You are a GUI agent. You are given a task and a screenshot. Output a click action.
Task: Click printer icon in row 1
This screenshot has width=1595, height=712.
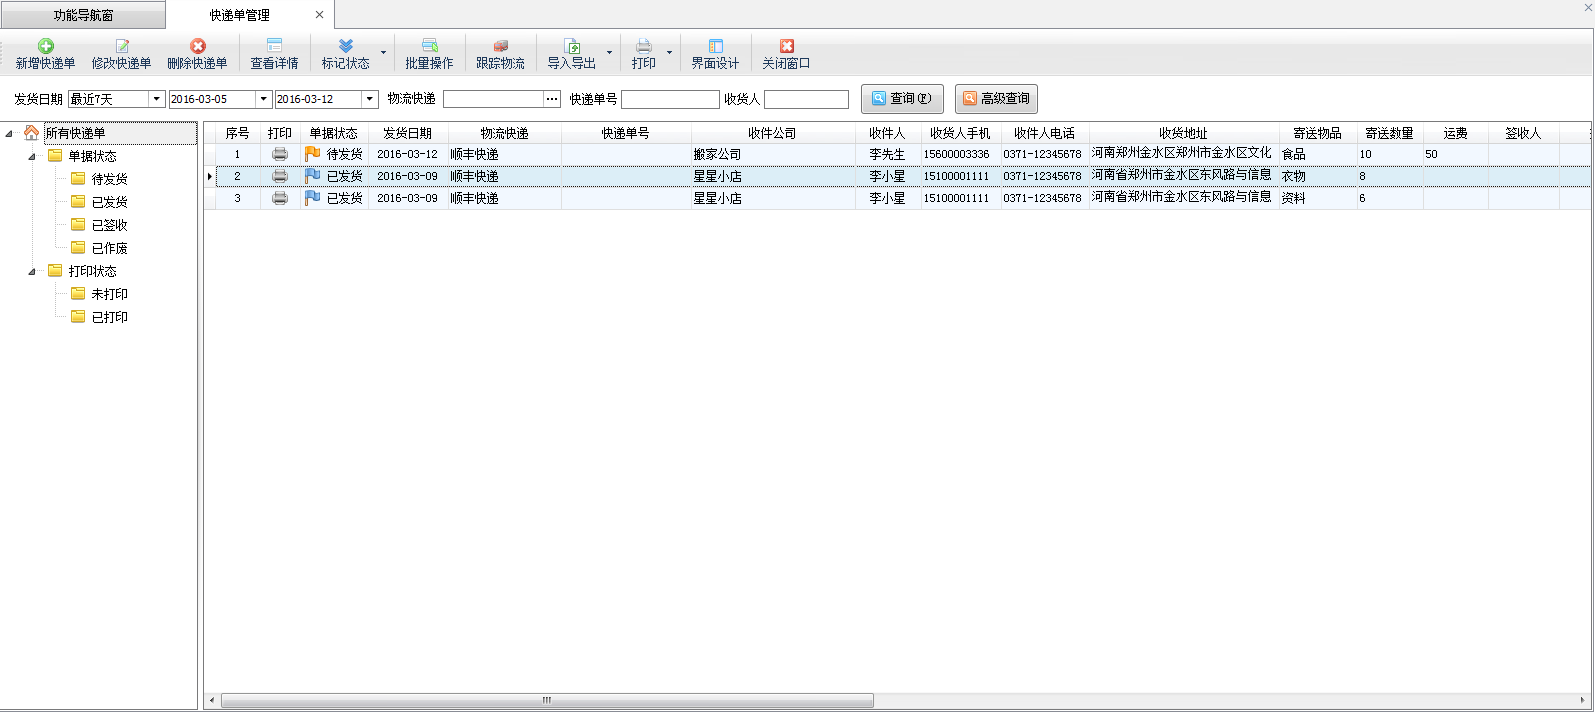280,154
